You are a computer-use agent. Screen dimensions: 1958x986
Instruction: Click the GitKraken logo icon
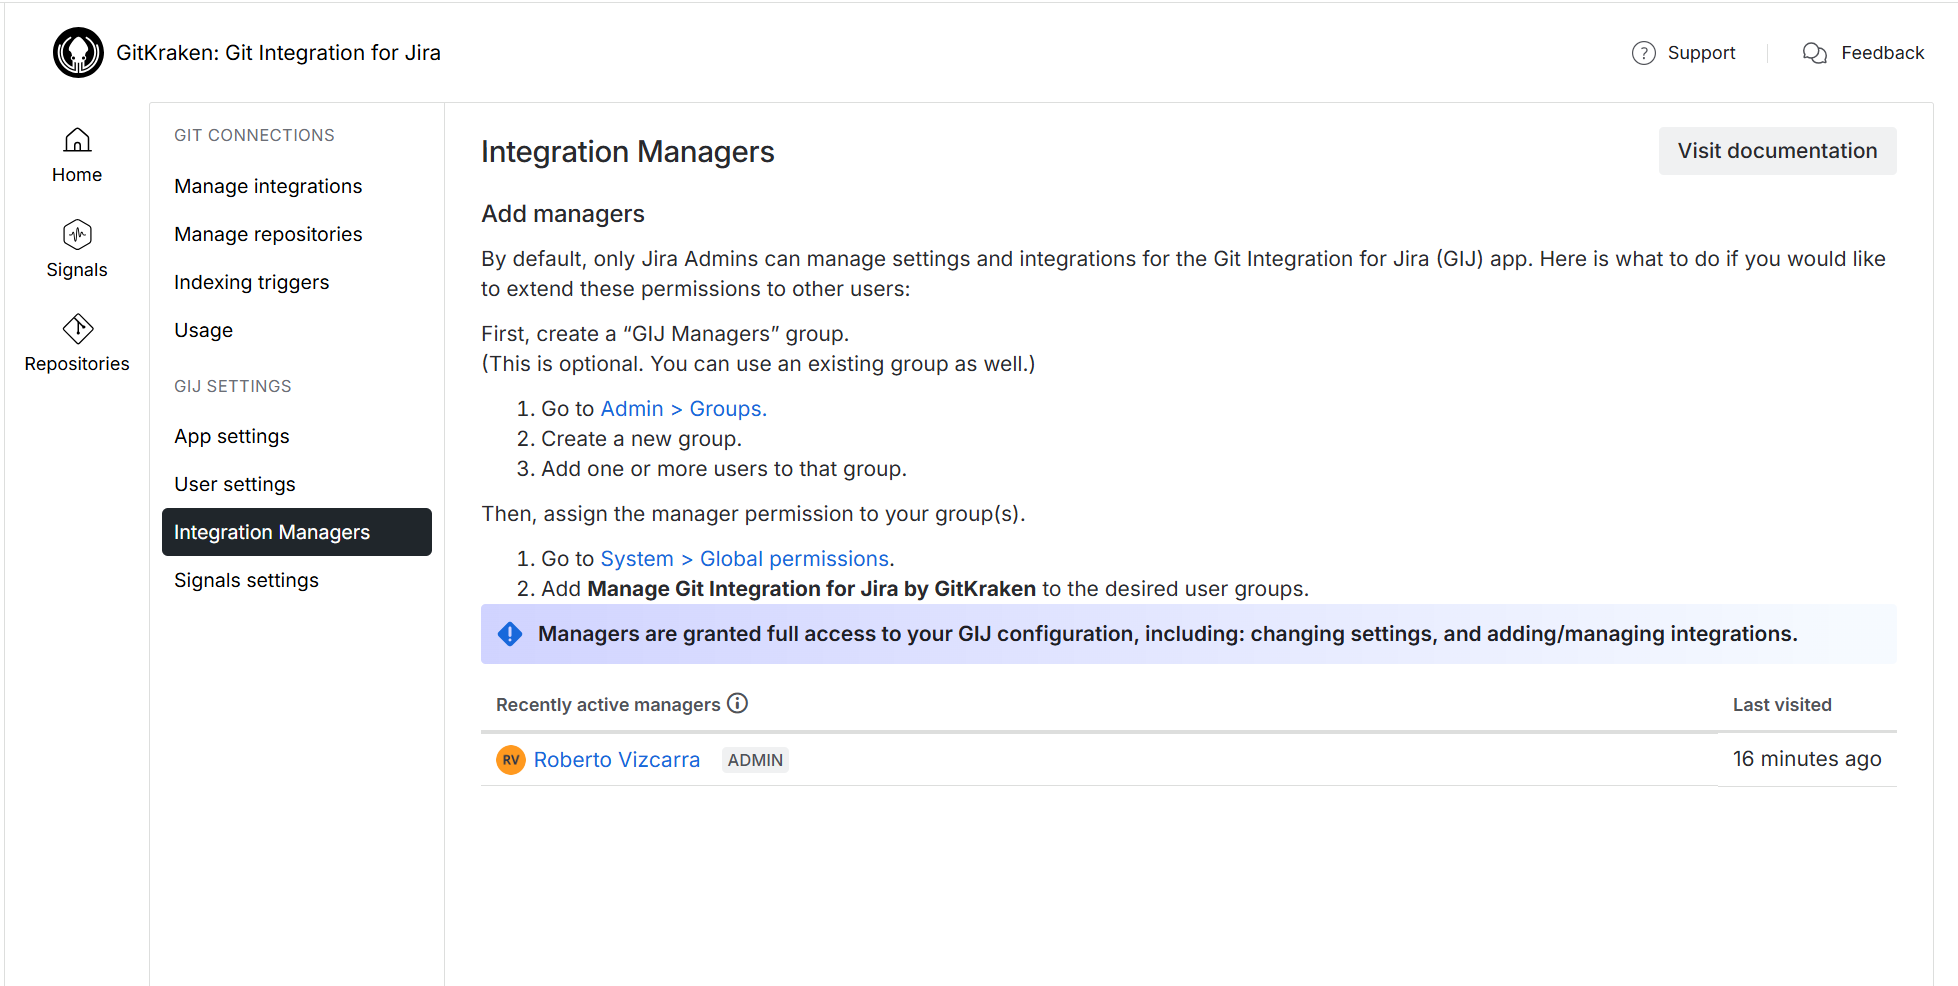(x=78, y=53)
